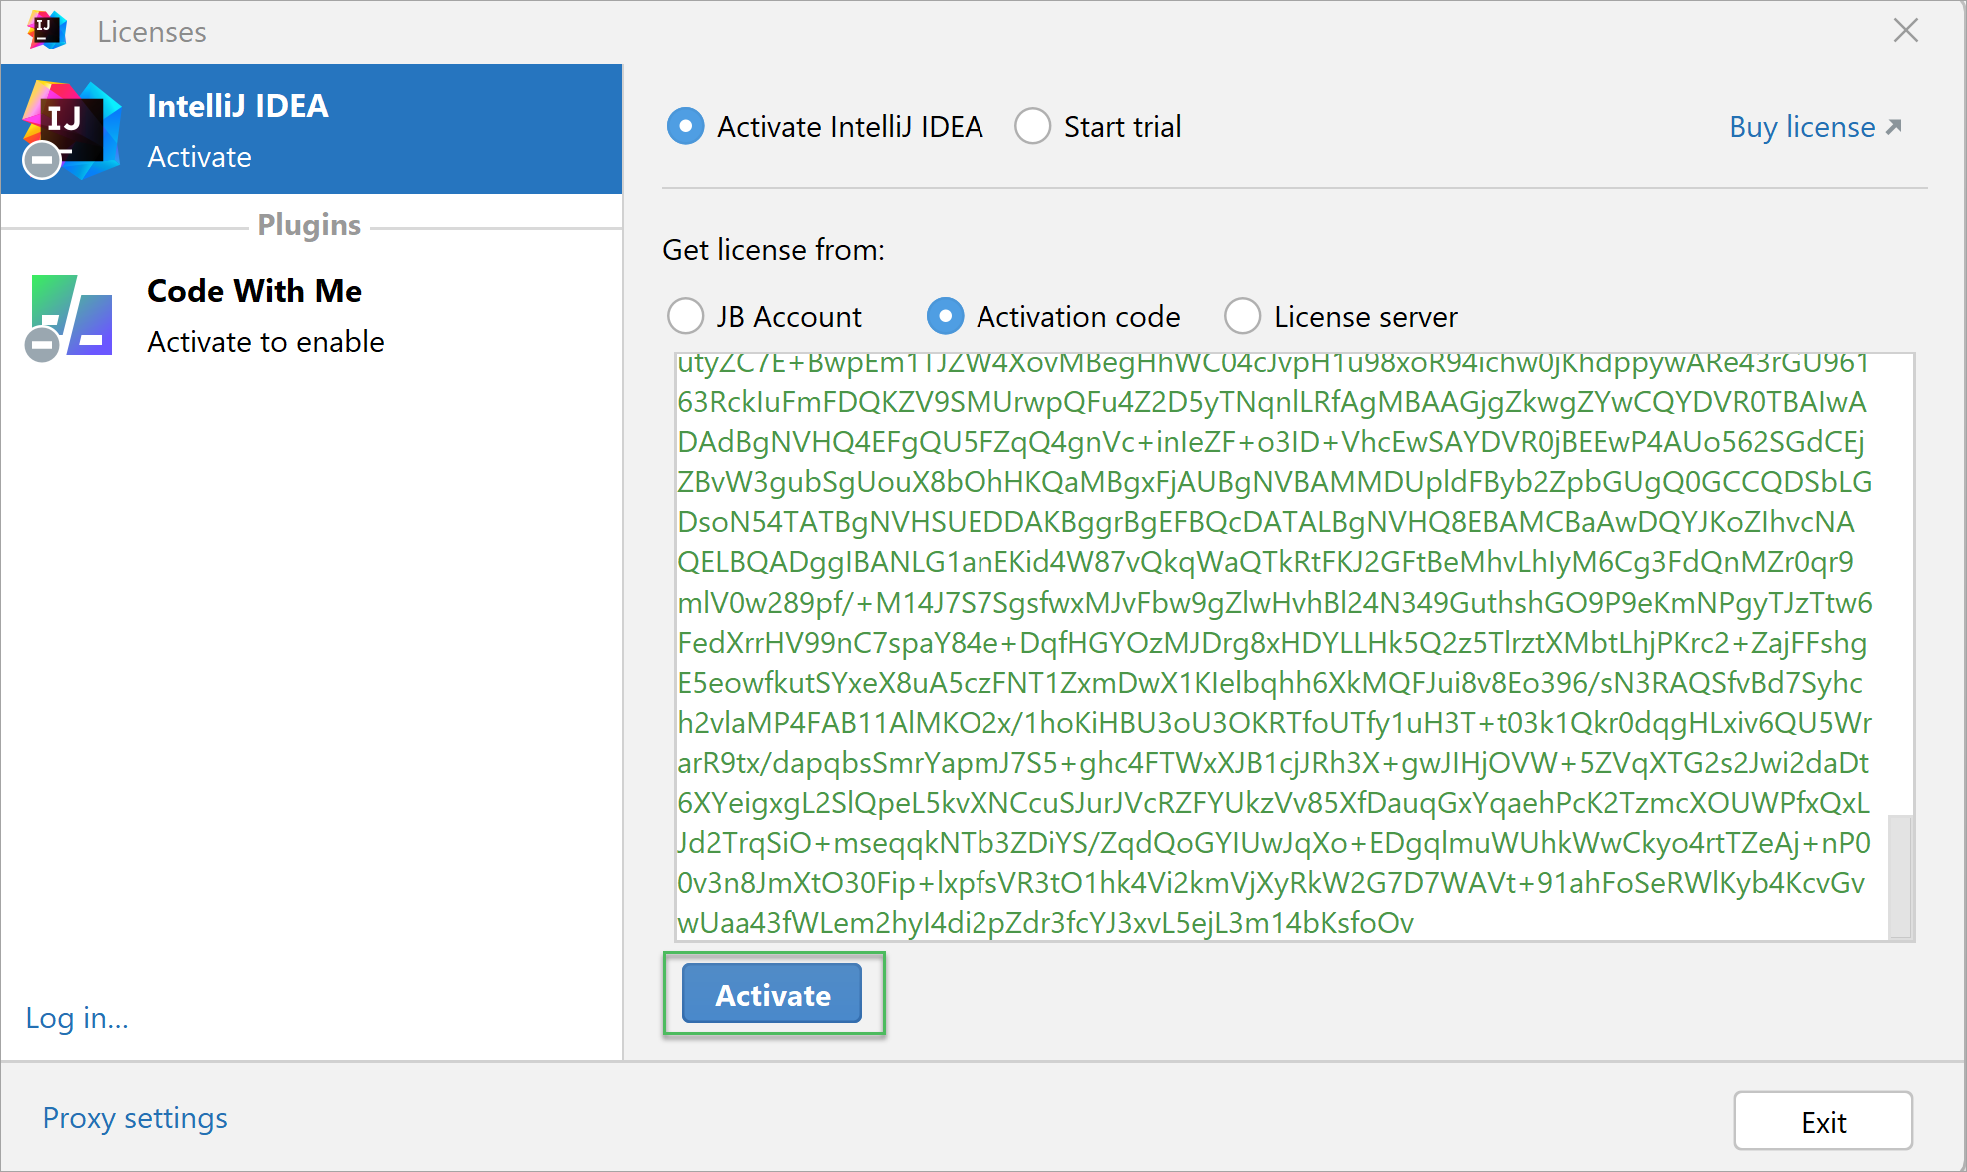Click the JetBrains icon in title bar
The image size is (1967, 1172).
[47, 31]
